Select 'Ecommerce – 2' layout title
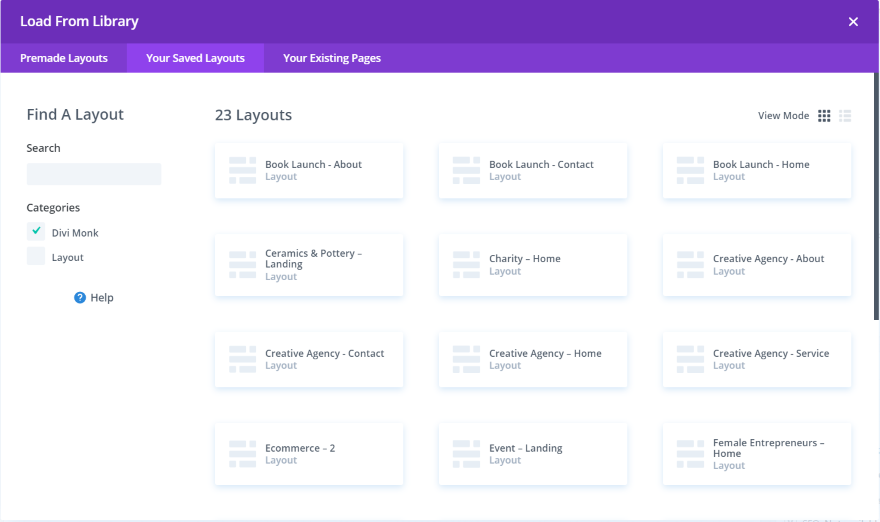Screen dimensions: 880x522 tap(300, 448)
